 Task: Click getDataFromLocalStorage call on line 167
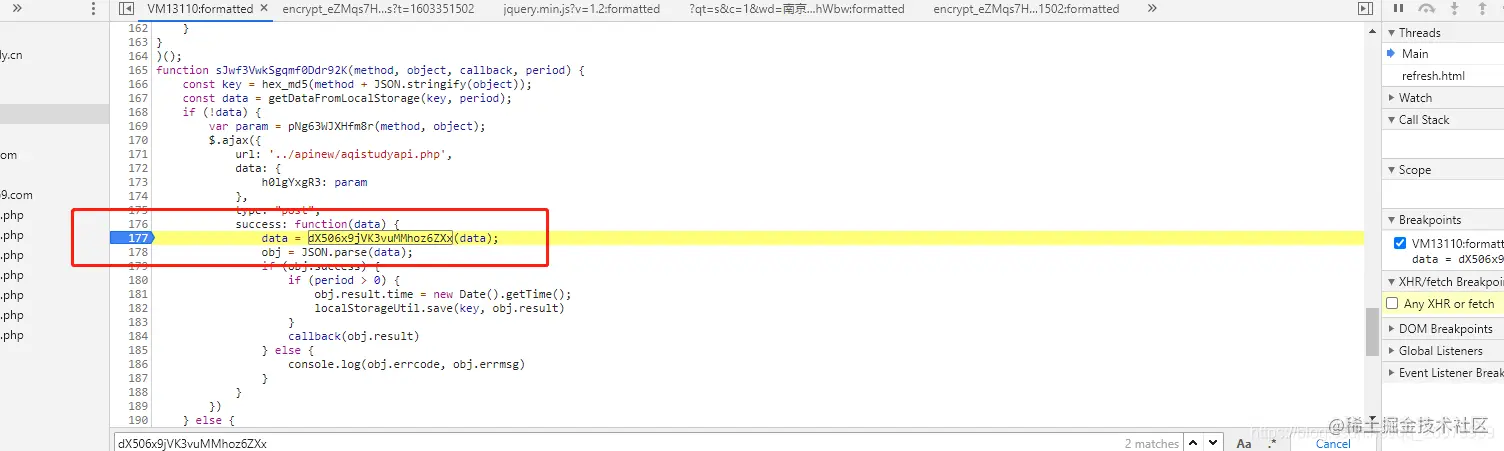[380, 99]
